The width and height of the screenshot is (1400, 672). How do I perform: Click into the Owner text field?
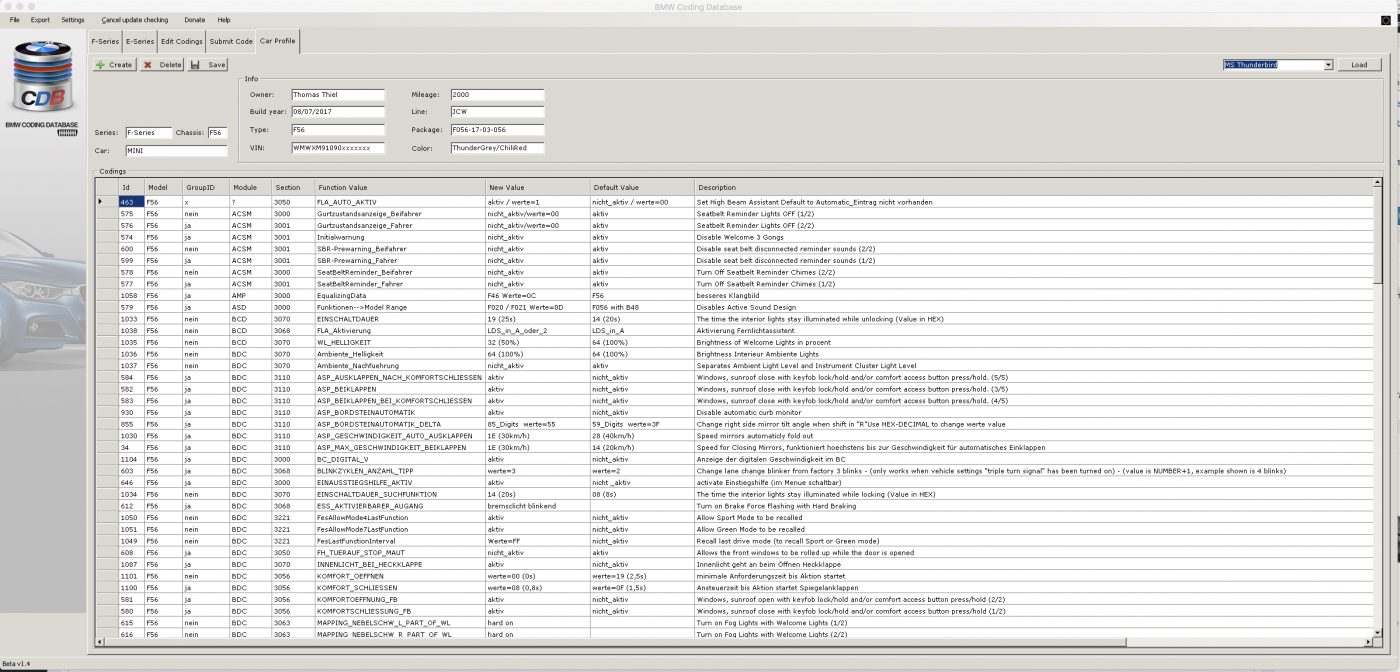point(337,95)
